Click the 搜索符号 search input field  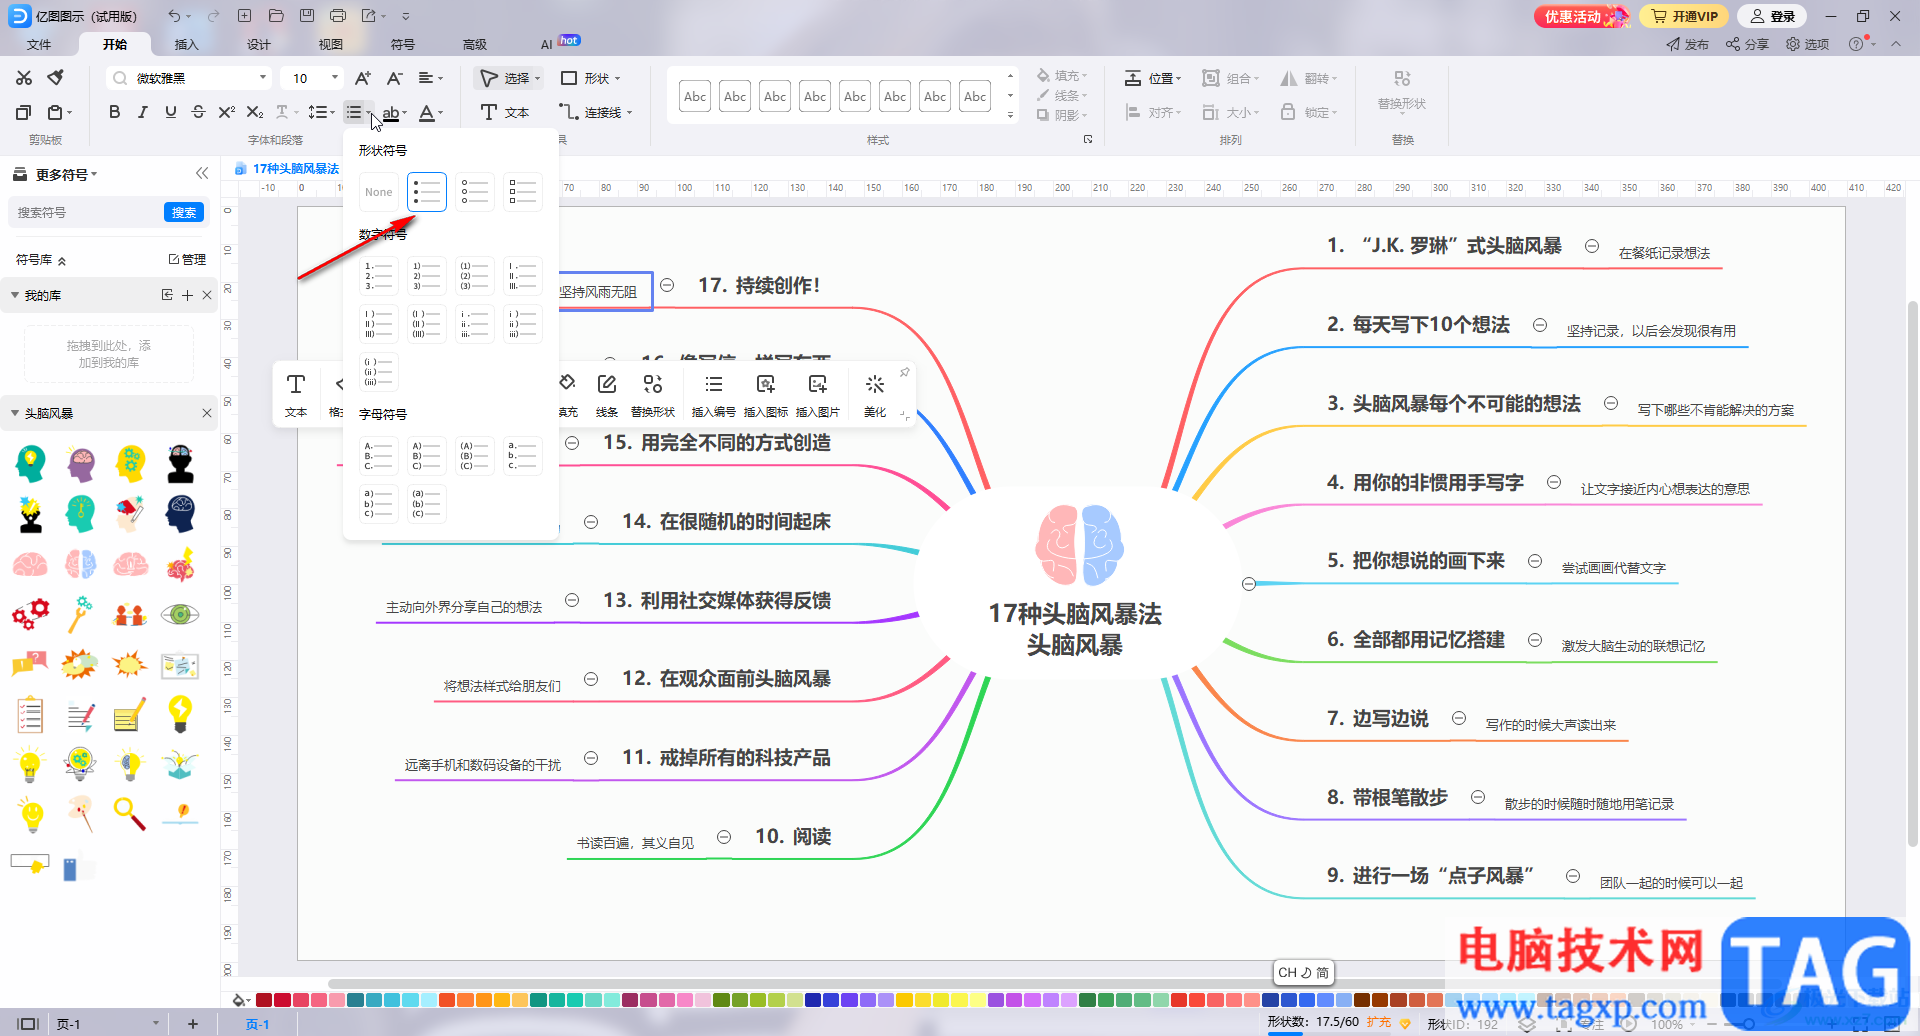86,212
